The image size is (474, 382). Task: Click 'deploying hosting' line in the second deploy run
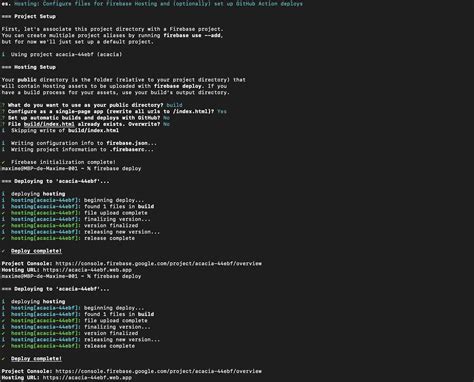tap(38, 302)
